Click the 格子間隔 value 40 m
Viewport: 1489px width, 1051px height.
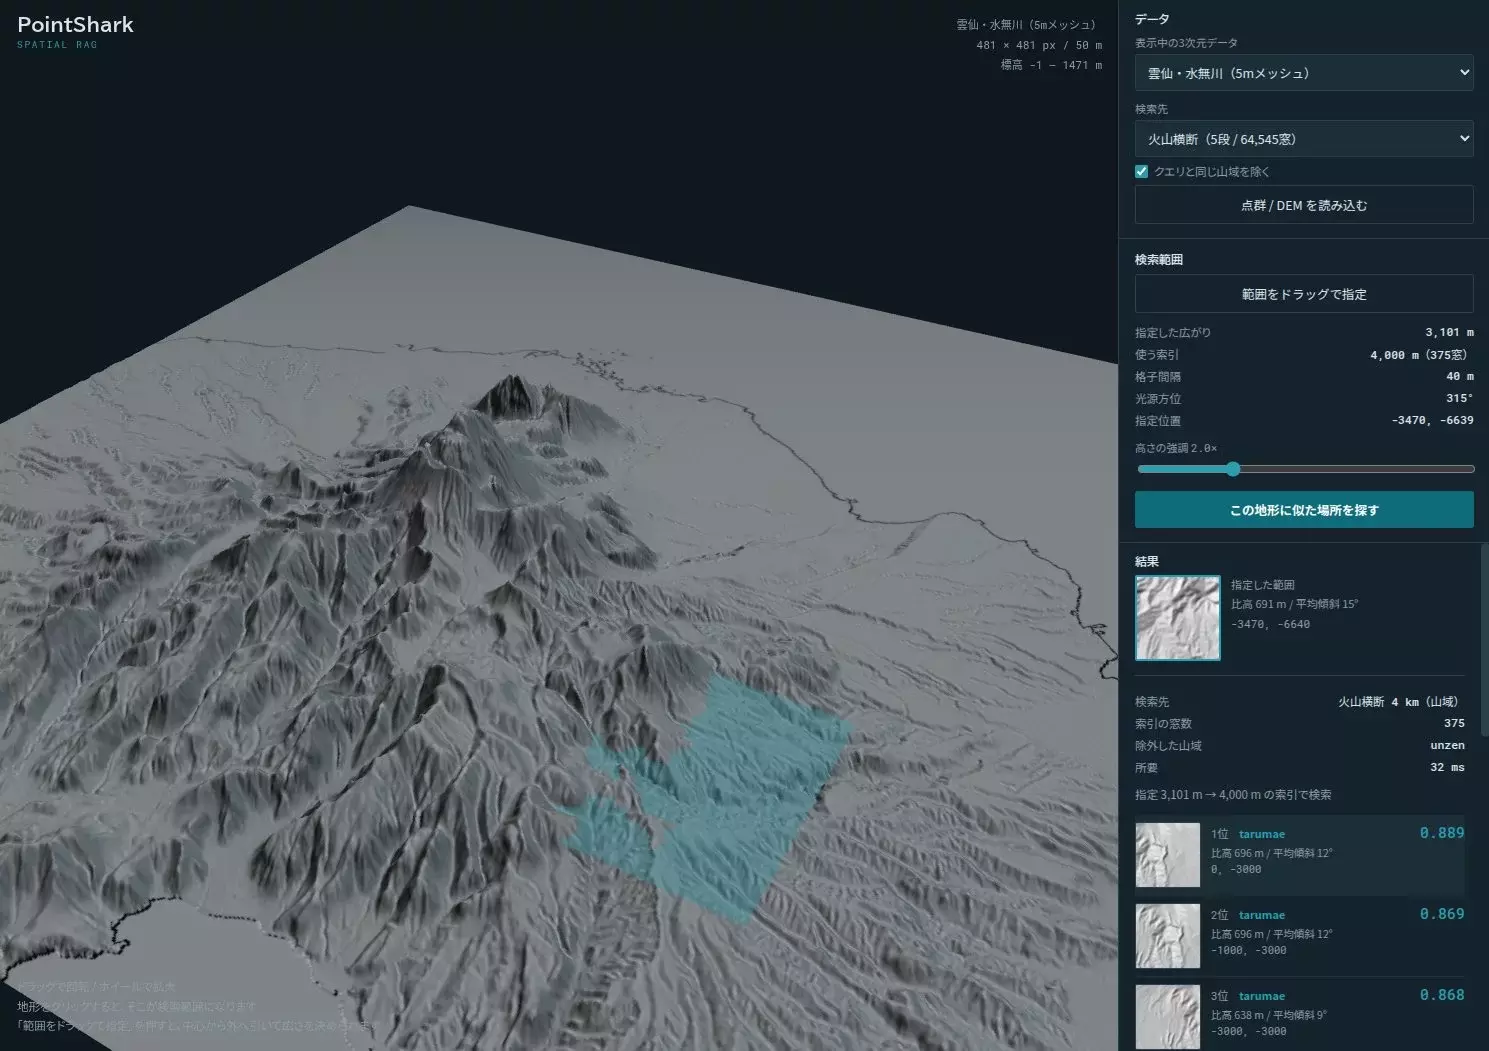coord(1460,377)
